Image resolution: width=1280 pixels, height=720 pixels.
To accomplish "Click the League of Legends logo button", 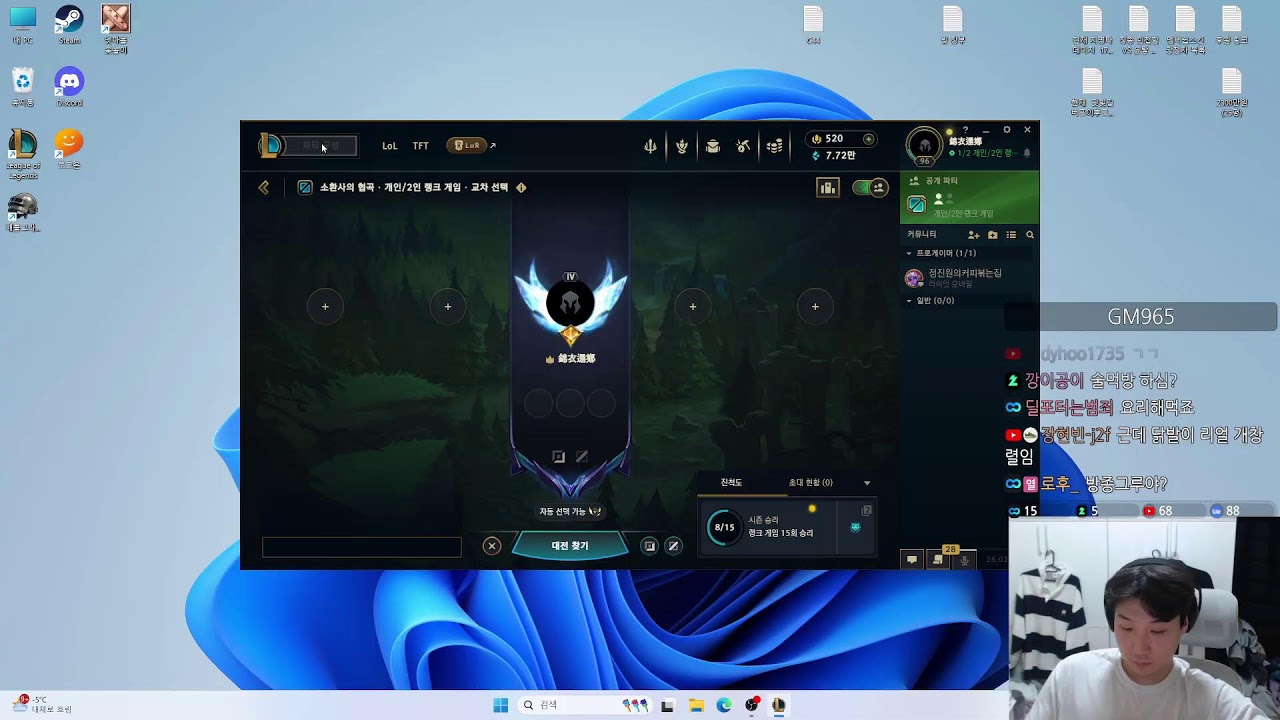I will tap(270, 146).
